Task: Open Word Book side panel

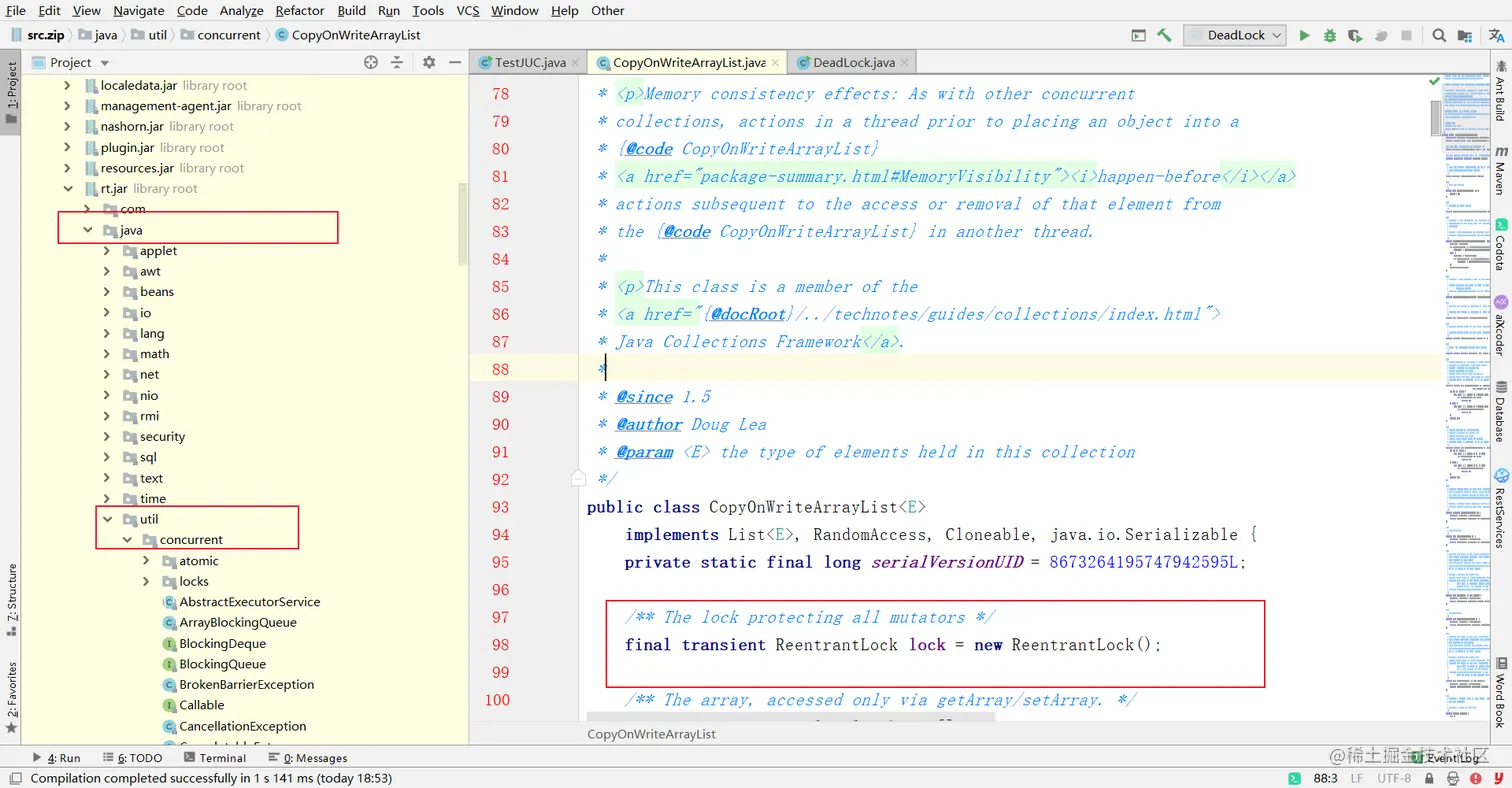Action: [x=1500, y=694]
